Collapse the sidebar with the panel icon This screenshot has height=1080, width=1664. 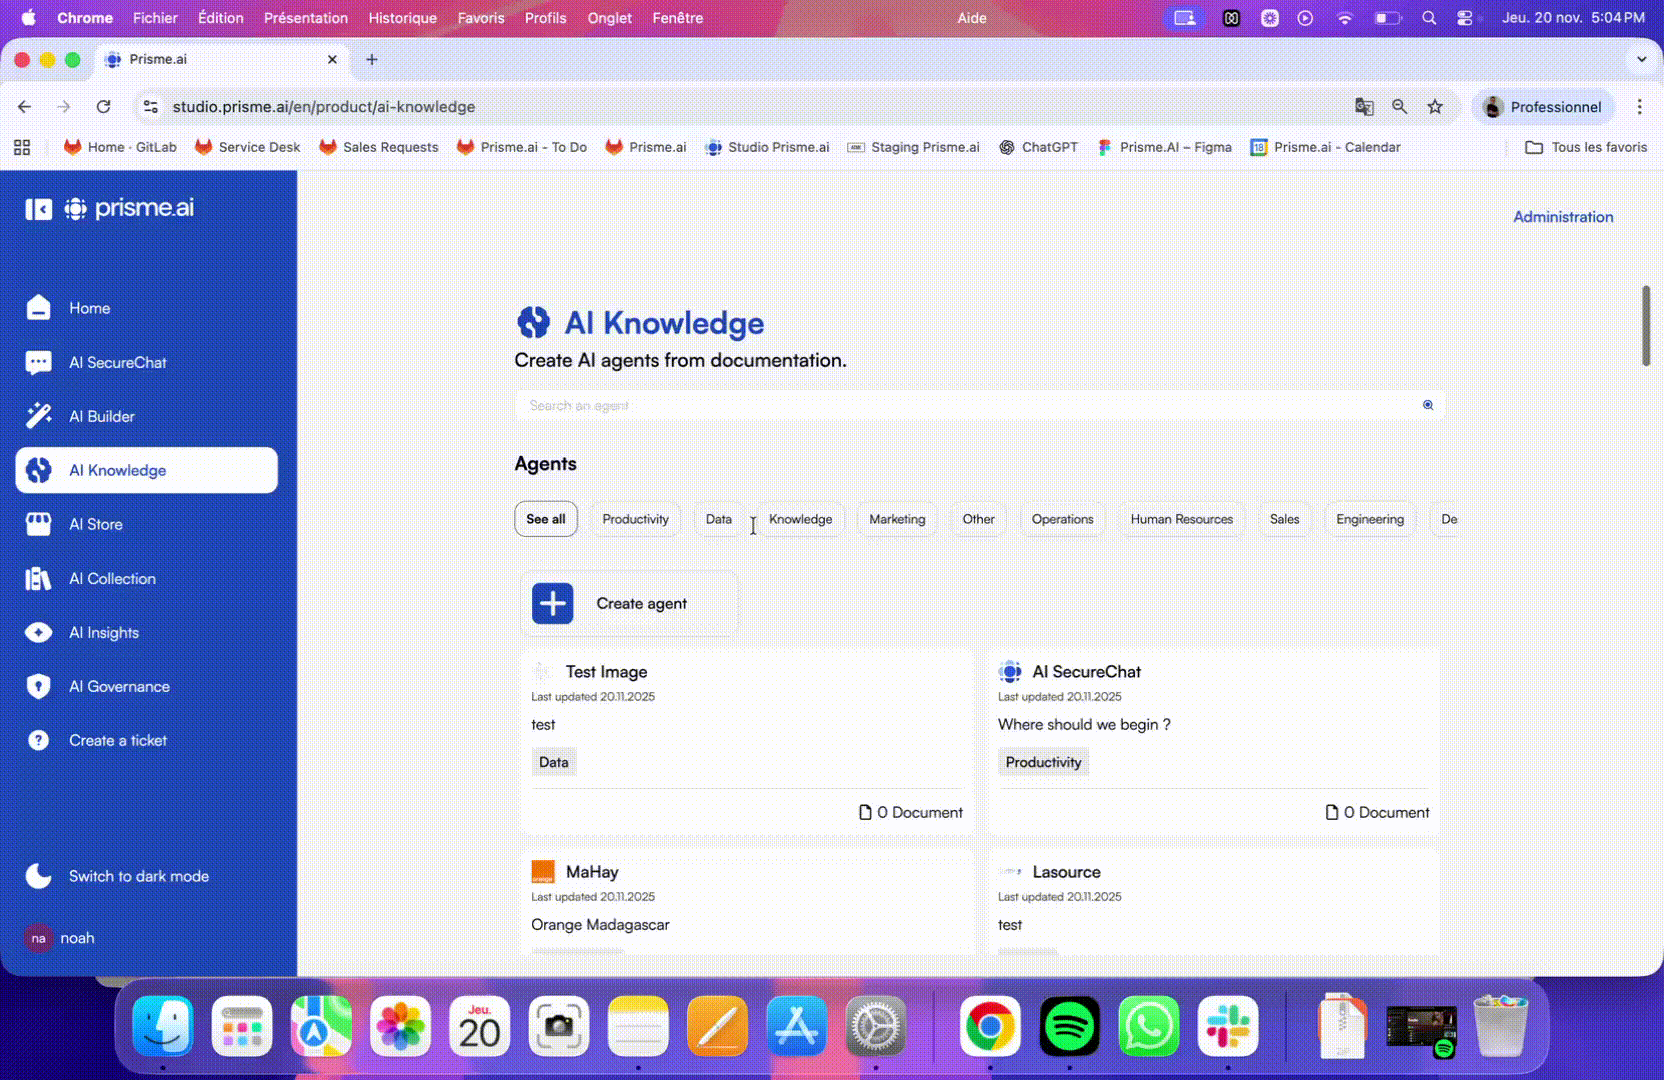pyautogui.click(x=38, y=208)
